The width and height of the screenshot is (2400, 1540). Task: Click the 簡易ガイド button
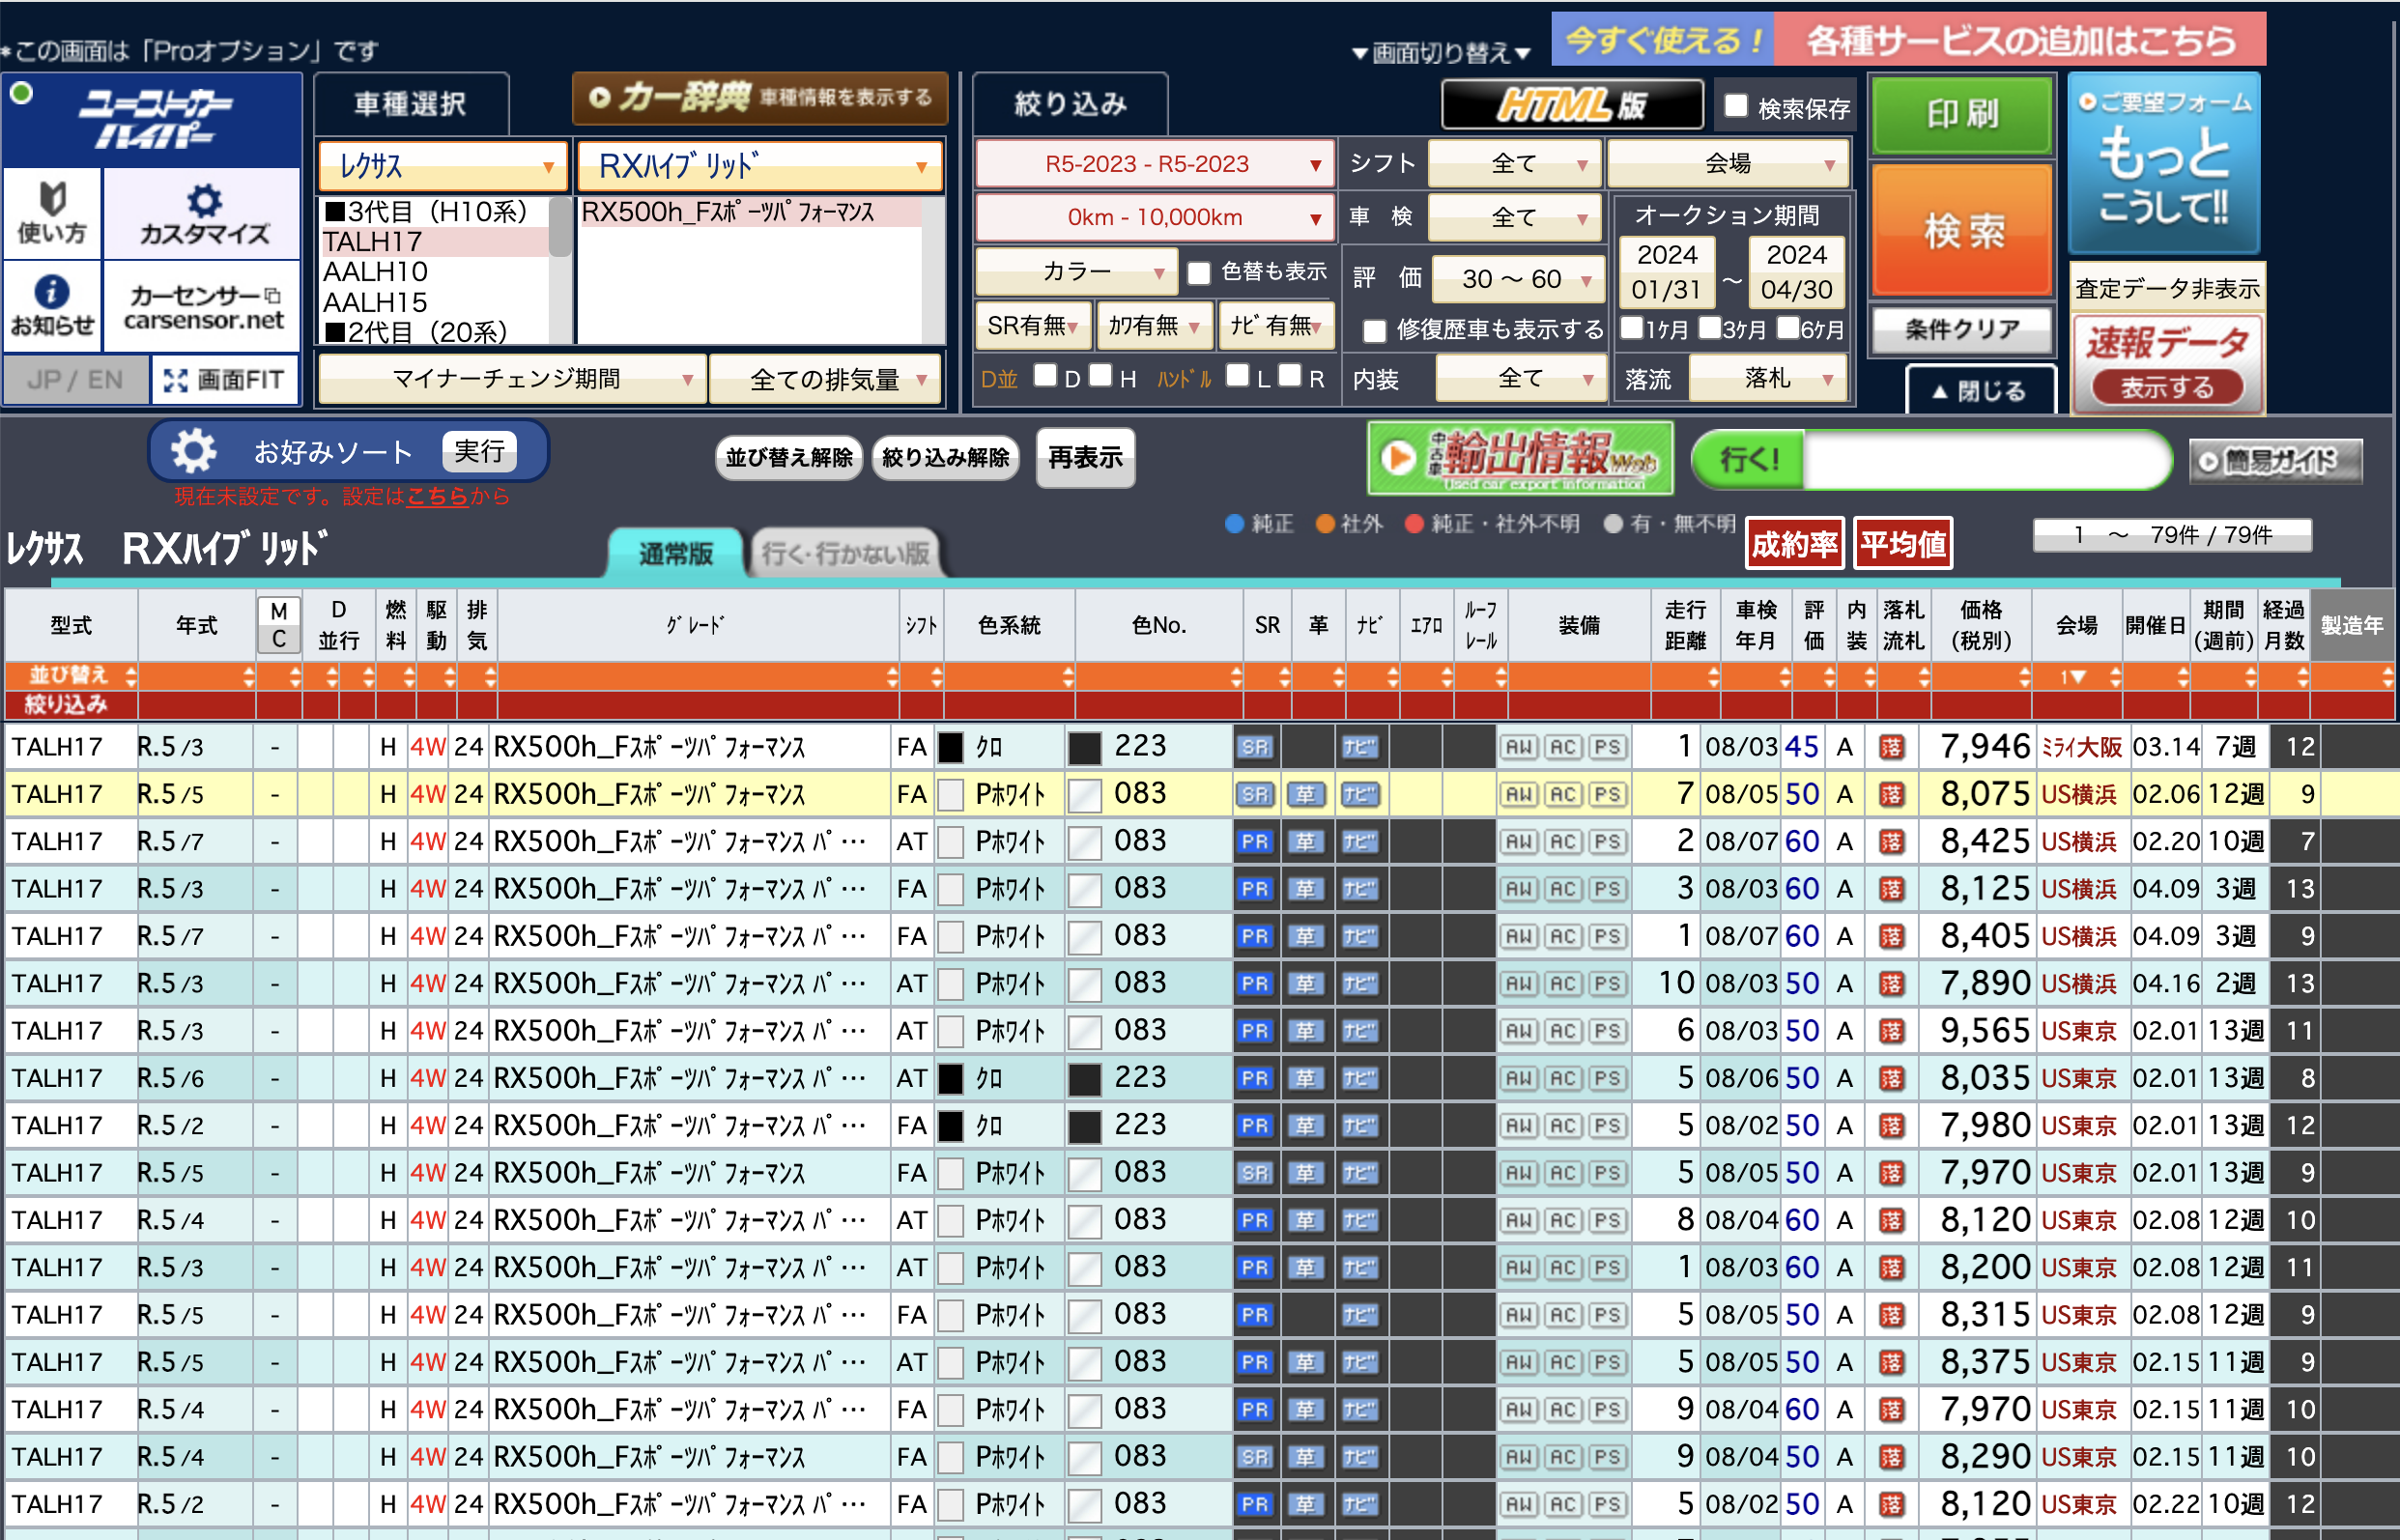click(2276, 461)
